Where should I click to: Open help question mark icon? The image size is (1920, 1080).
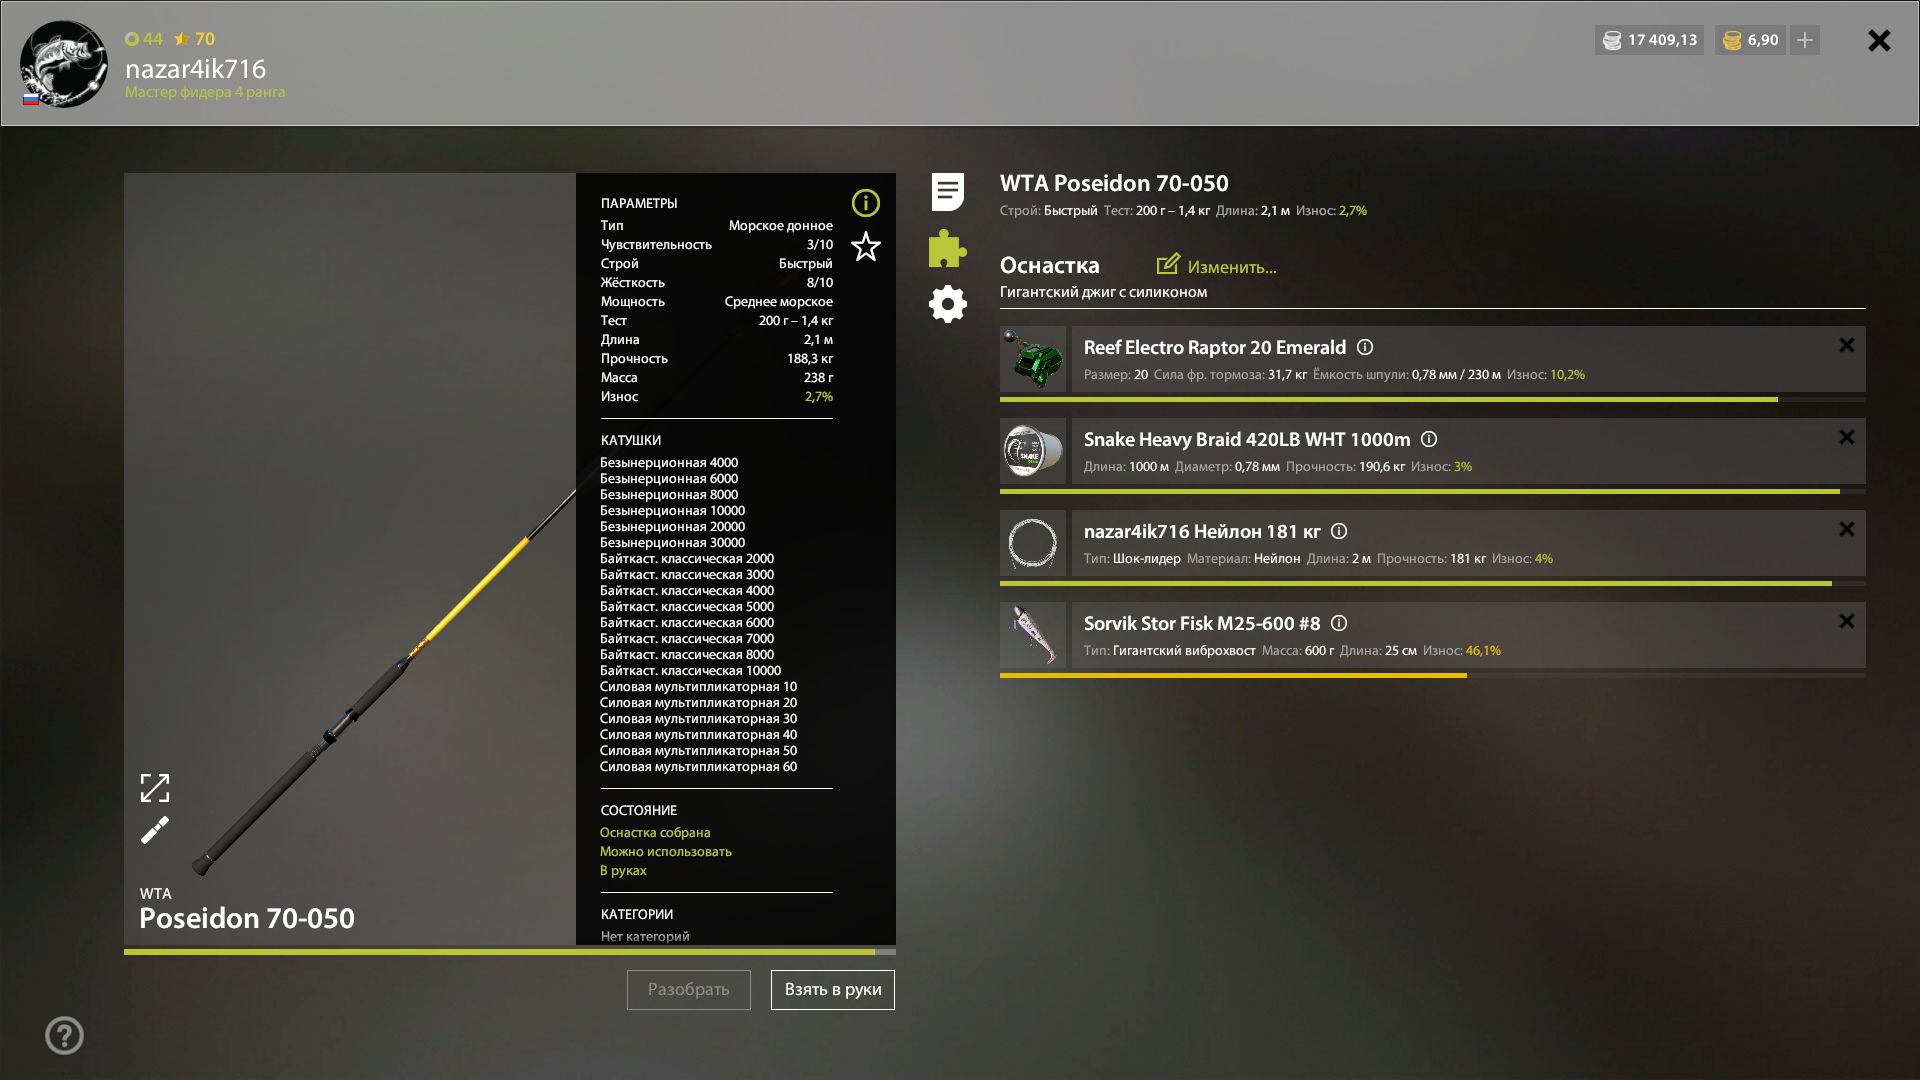(64, 1035)
